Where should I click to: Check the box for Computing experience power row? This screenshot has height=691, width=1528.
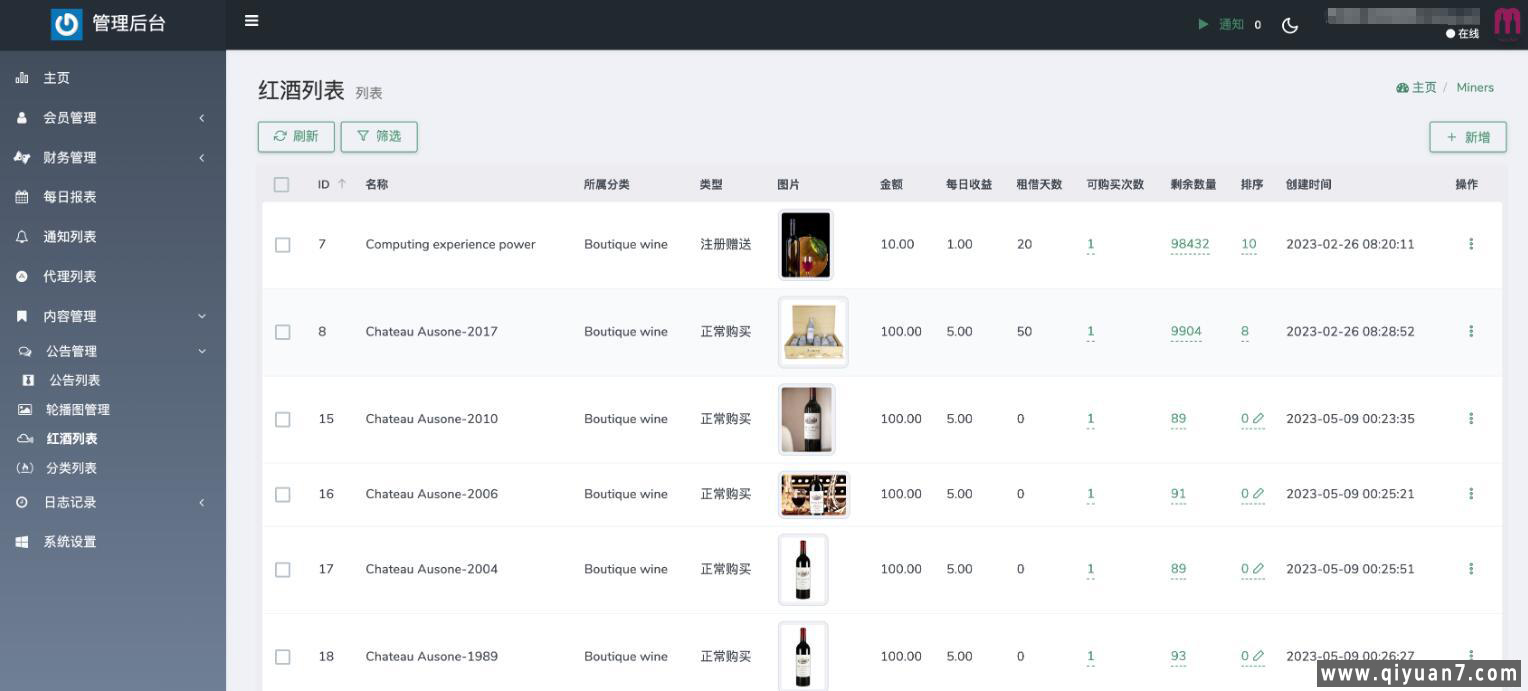(282, 245)
